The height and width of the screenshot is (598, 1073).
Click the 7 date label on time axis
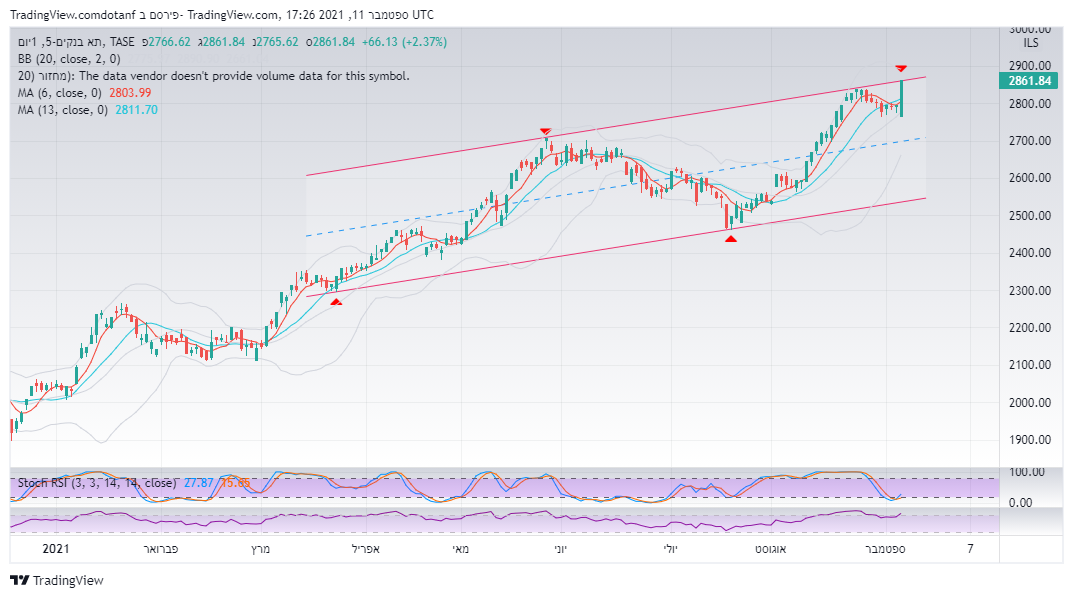point(970,549)
